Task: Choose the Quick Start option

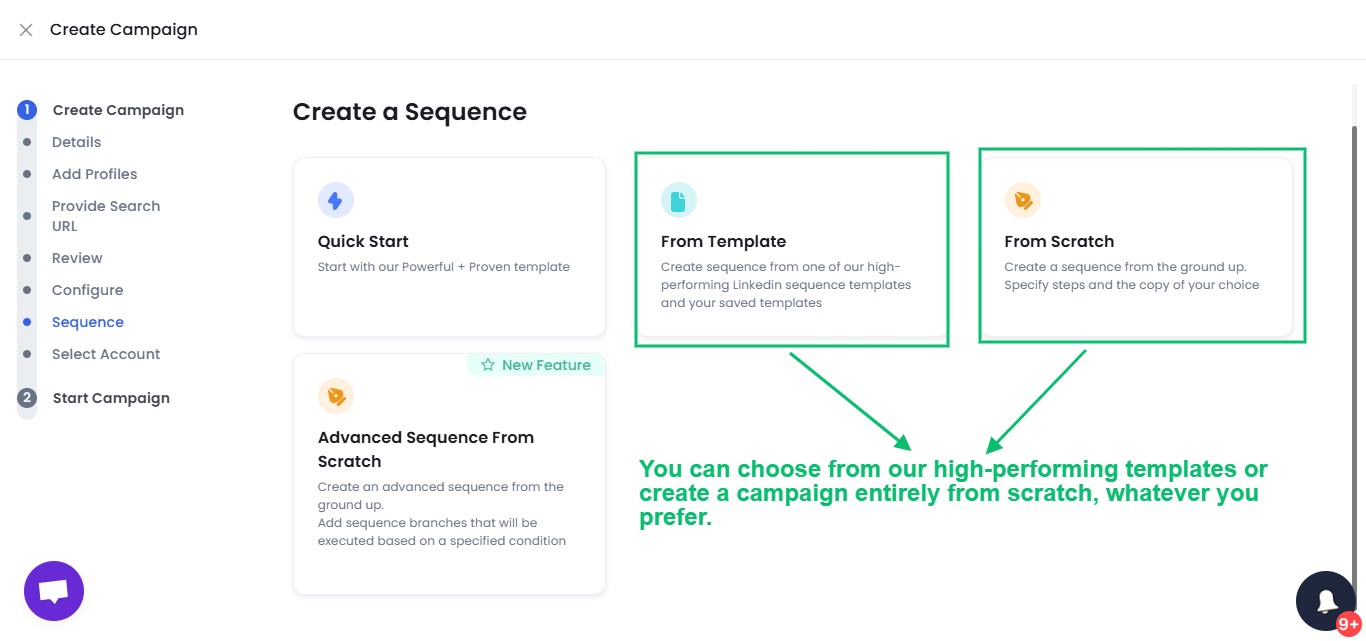Action: click(x=449, y=248)
